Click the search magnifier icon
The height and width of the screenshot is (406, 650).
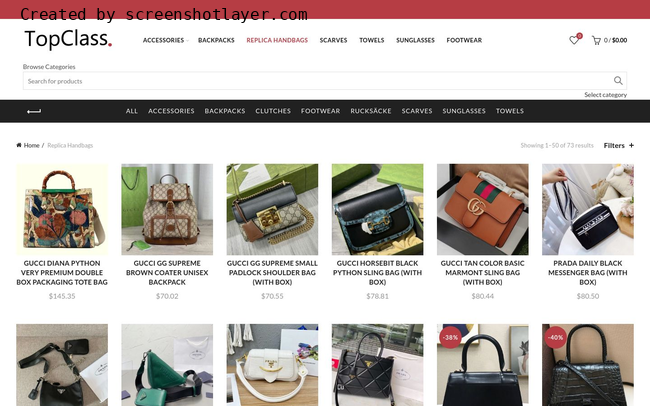618,81
